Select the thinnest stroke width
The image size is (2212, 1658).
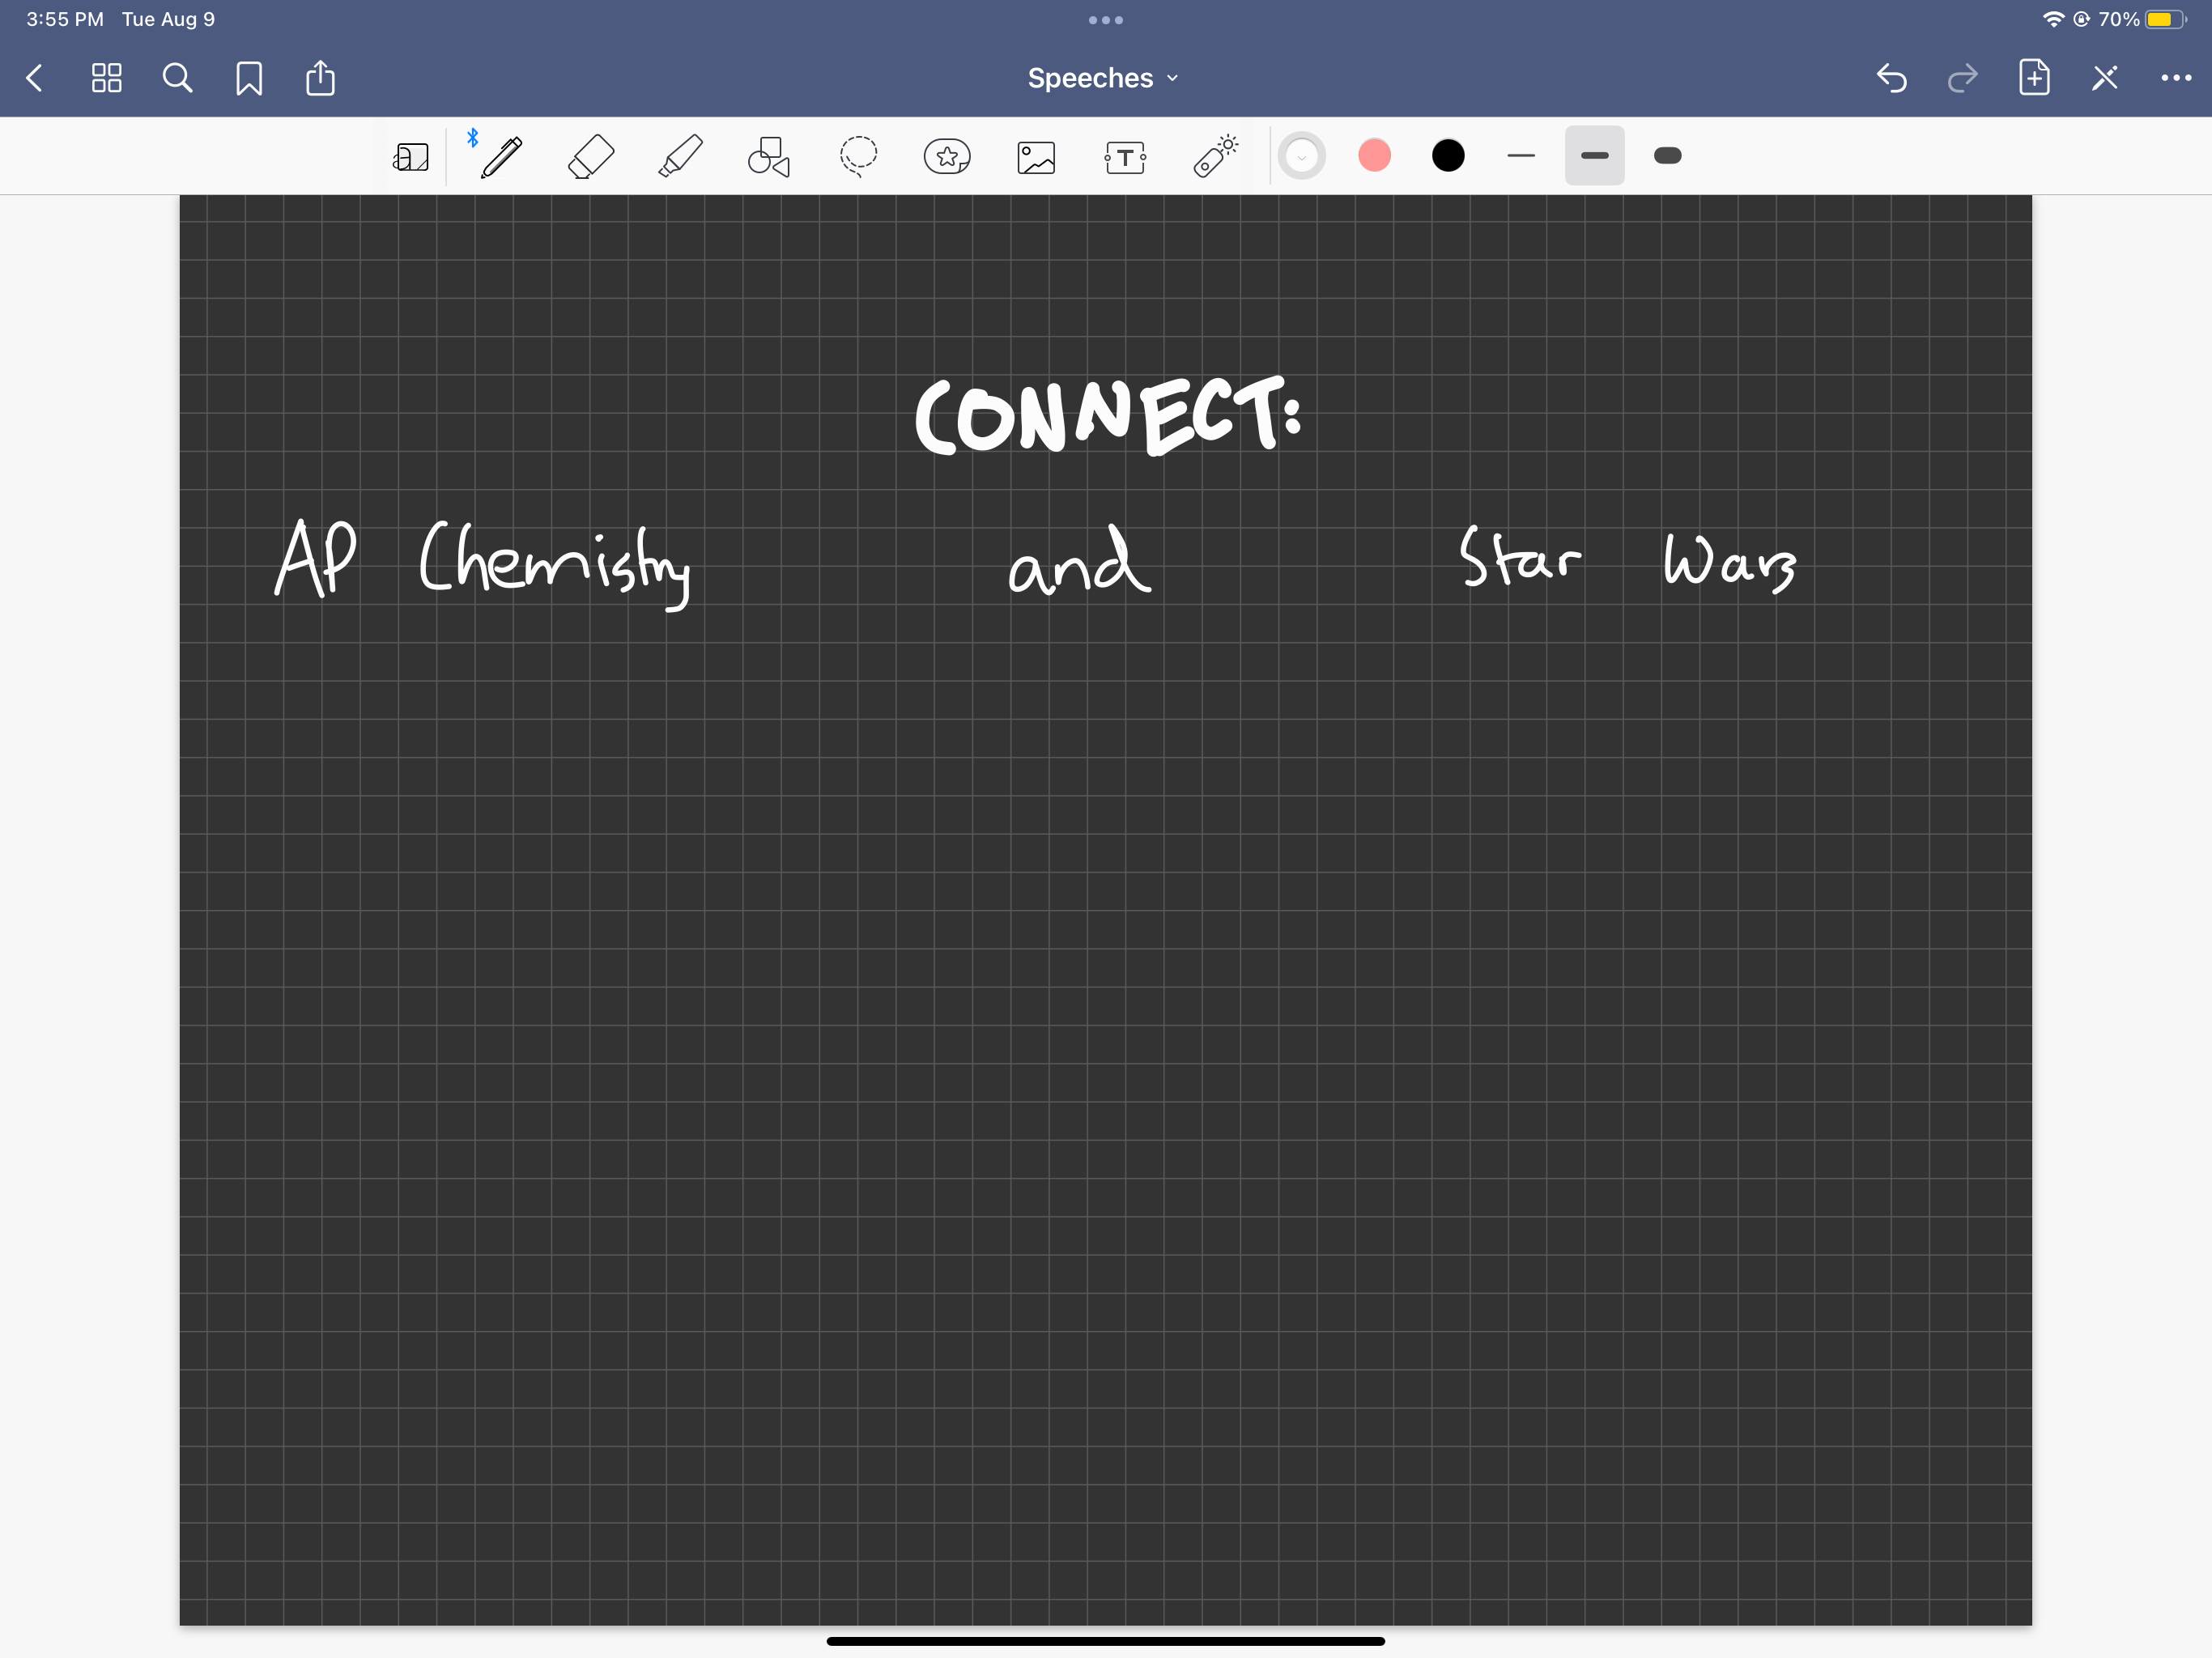pyautogui.click(x=1521, y=155)
